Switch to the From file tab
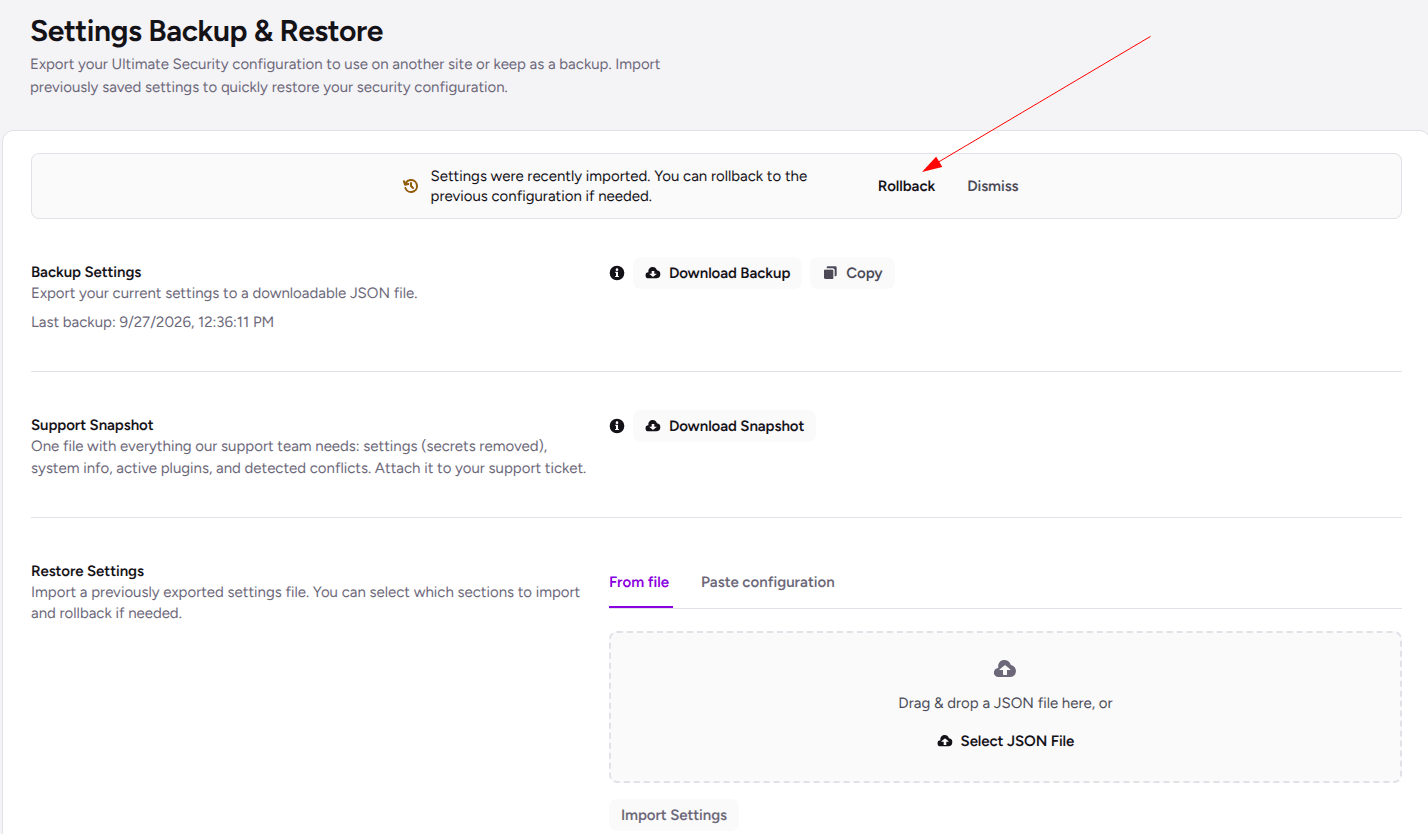Image resolution: width=1428 pixels, height=834 pixels. pos(639,582)
